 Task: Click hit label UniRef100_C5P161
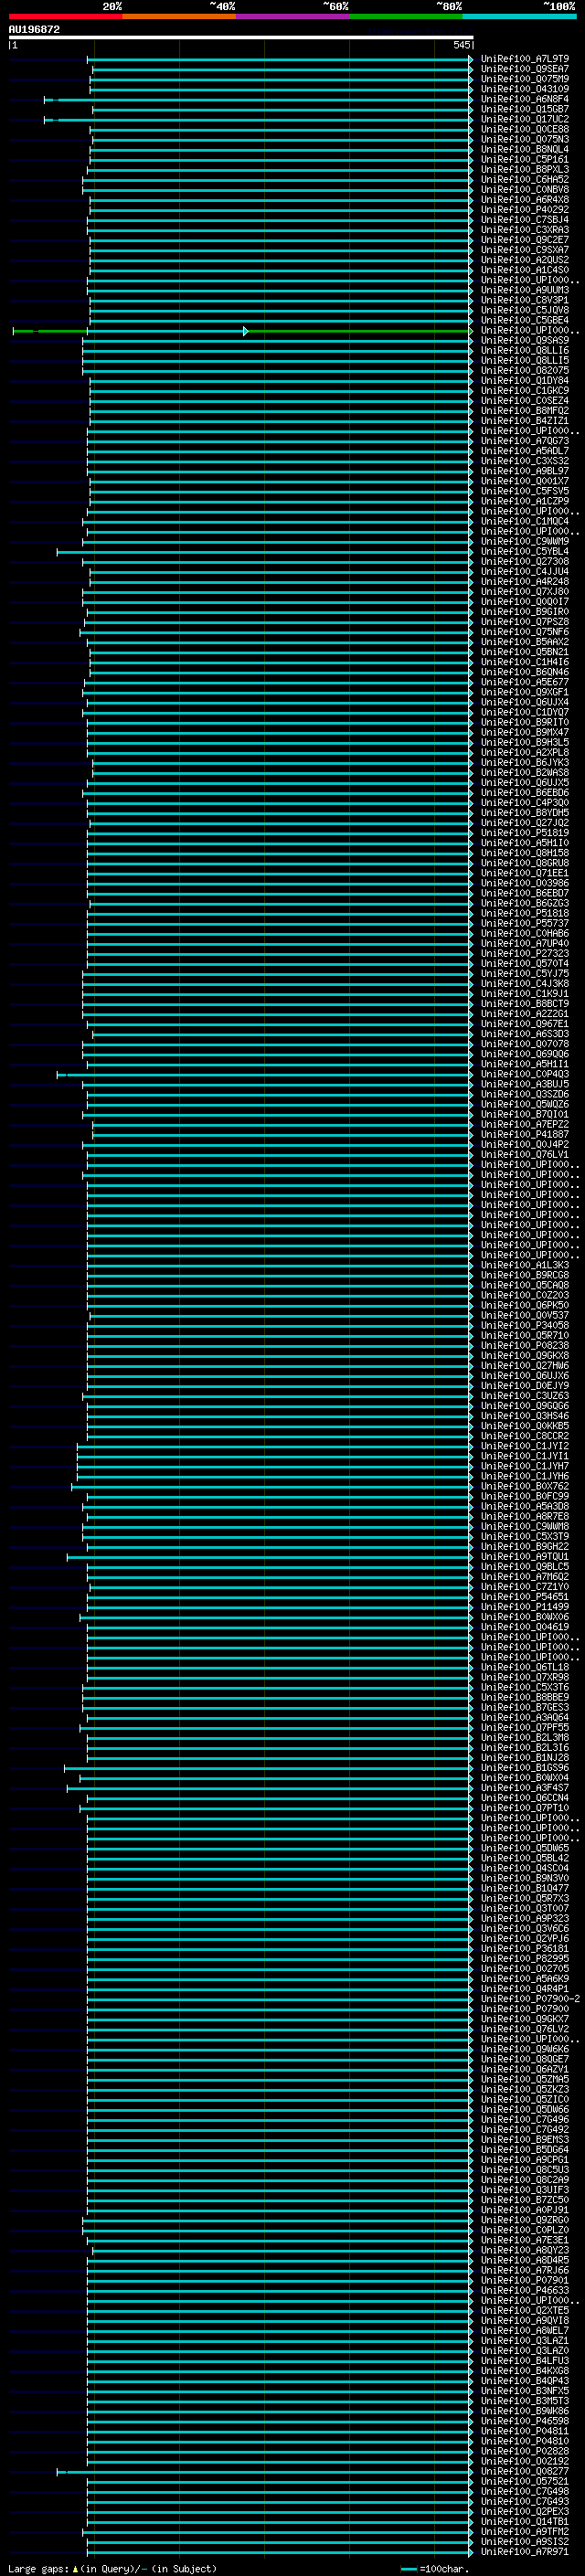pyautogui.click(x=524, y=159)
